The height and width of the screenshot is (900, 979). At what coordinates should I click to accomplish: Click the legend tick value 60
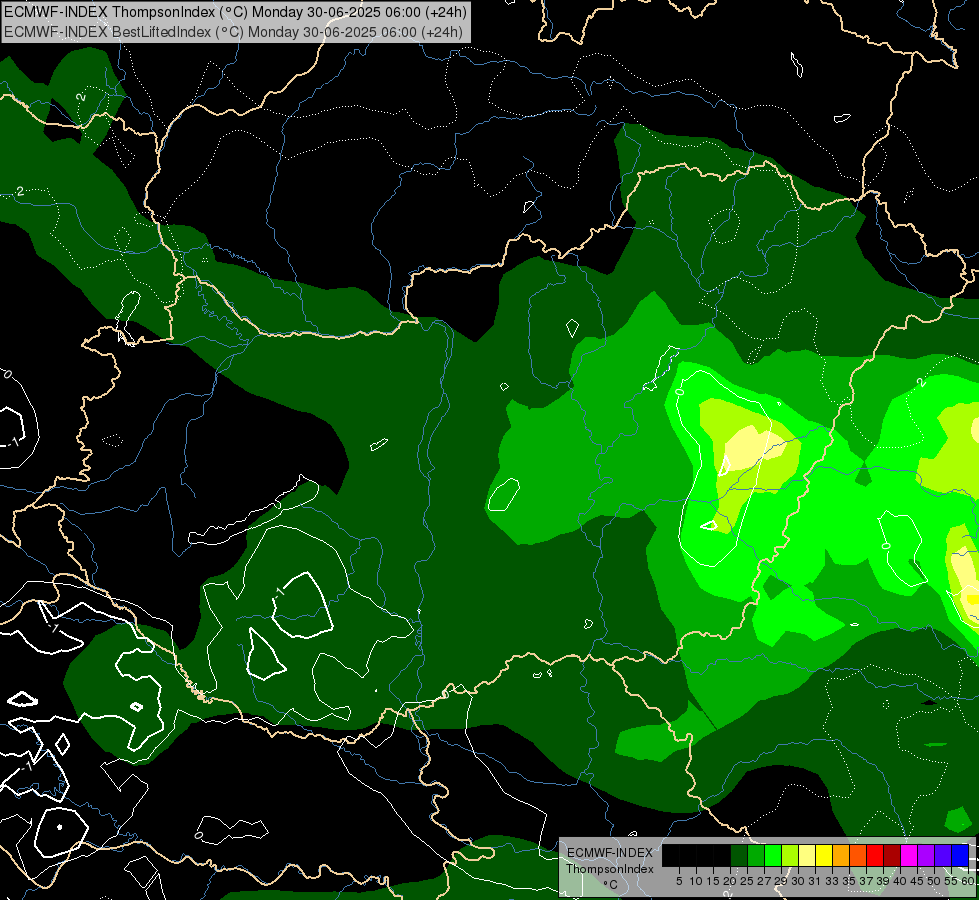point(968,881)
